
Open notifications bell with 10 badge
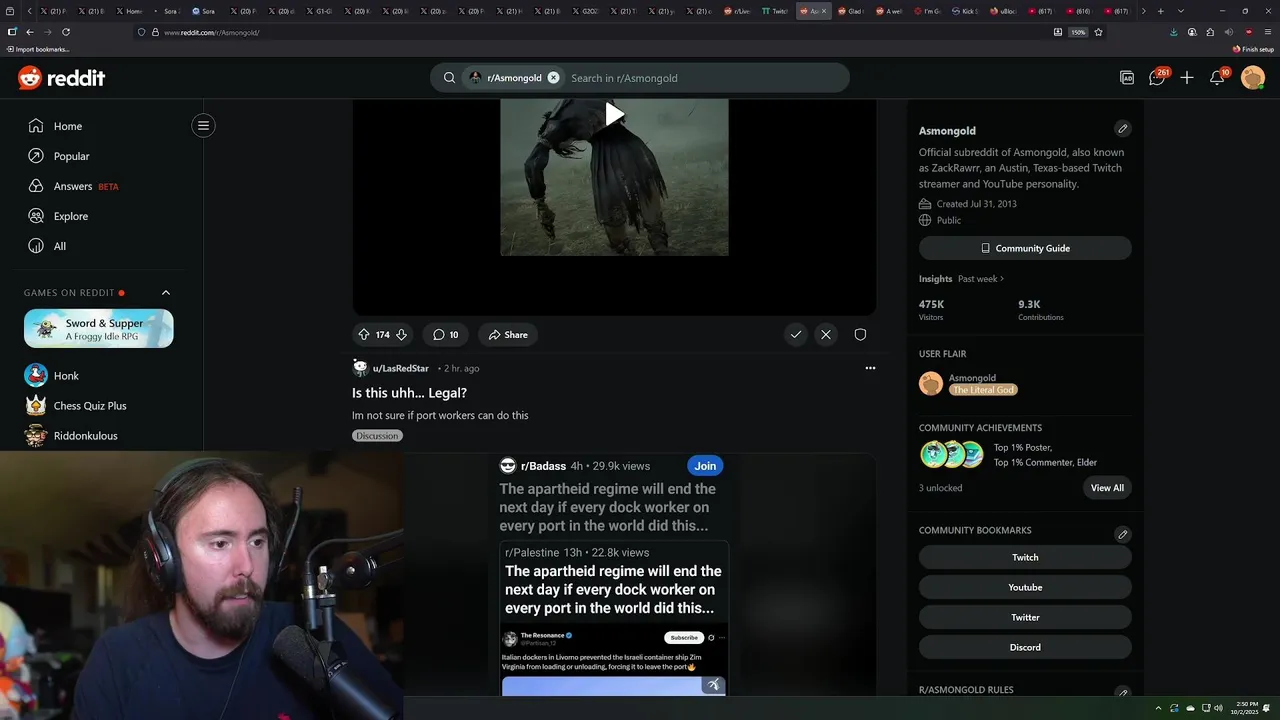(x=1218, y=78)
